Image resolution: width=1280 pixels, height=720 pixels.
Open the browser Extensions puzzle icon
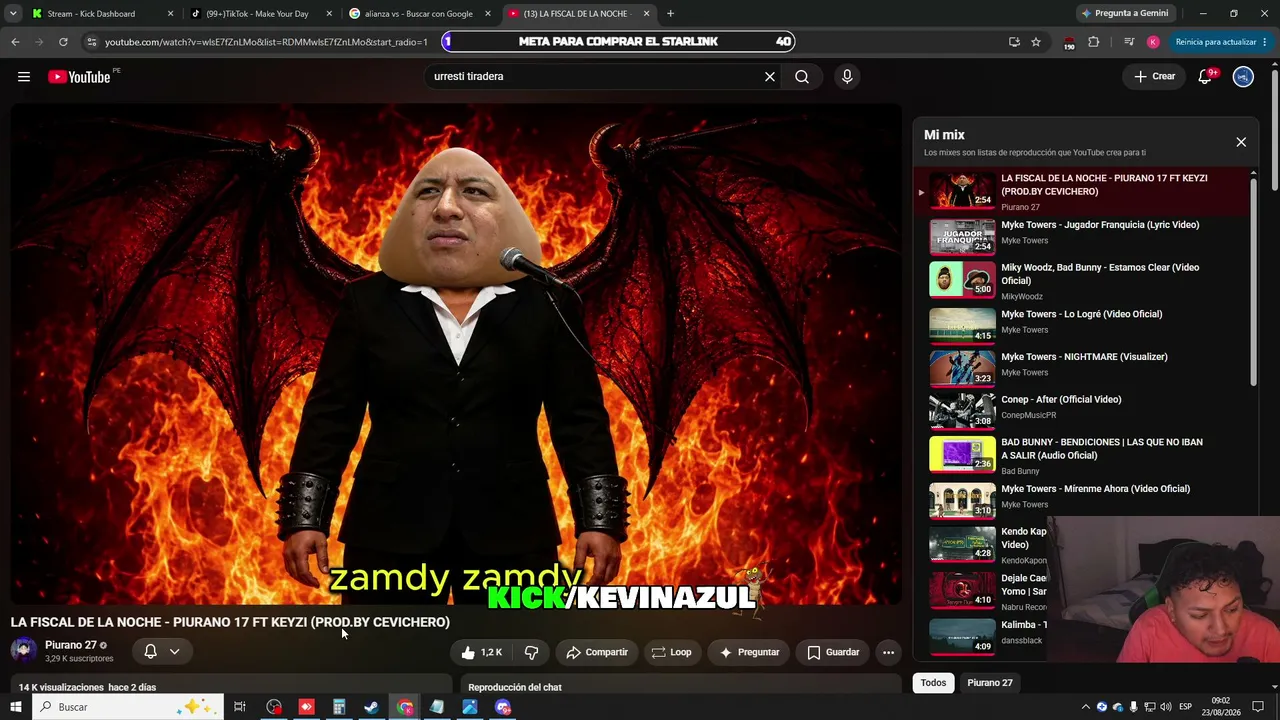(1093, 42)
